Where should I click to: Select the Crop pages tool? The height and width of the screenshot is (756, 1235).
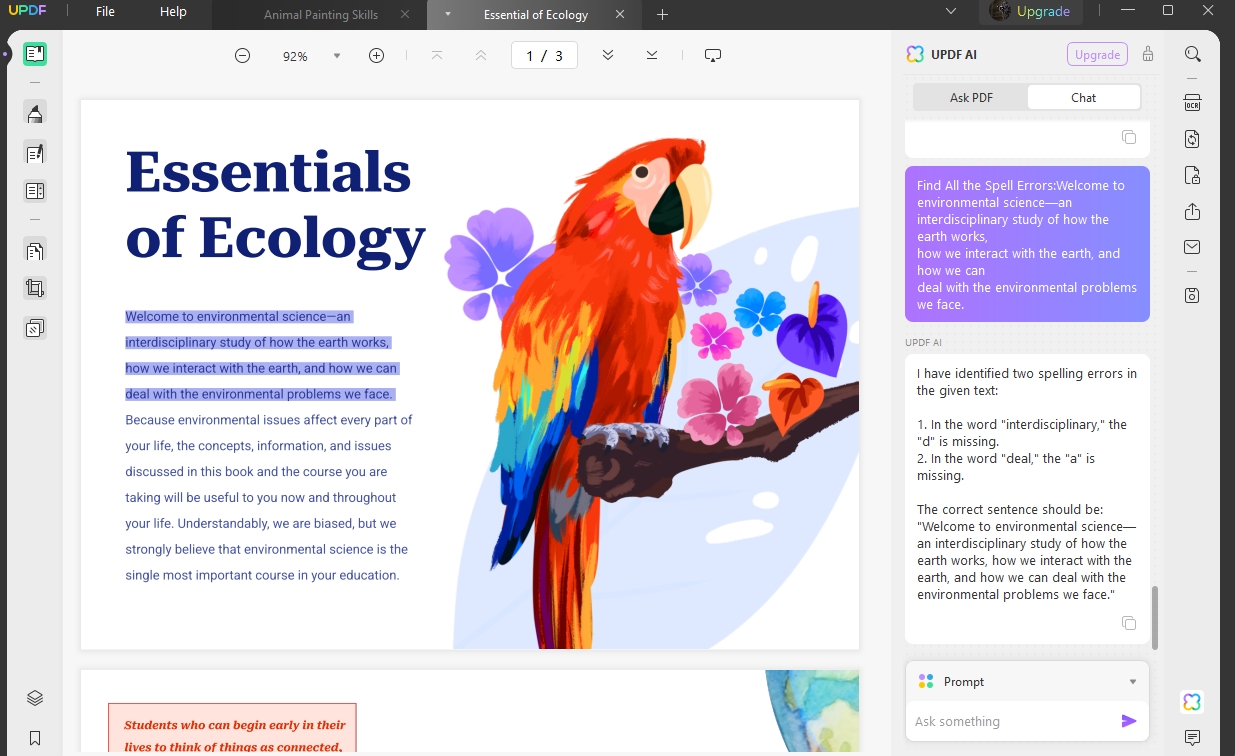point(35,287)
